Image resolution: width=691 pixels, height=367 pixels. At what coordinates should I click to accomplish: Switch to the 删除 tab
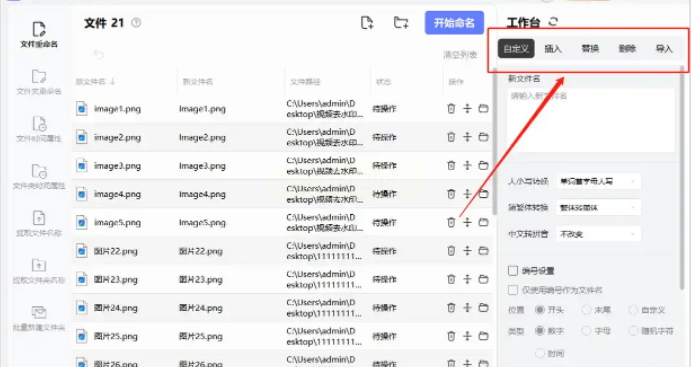pos(627,48)
